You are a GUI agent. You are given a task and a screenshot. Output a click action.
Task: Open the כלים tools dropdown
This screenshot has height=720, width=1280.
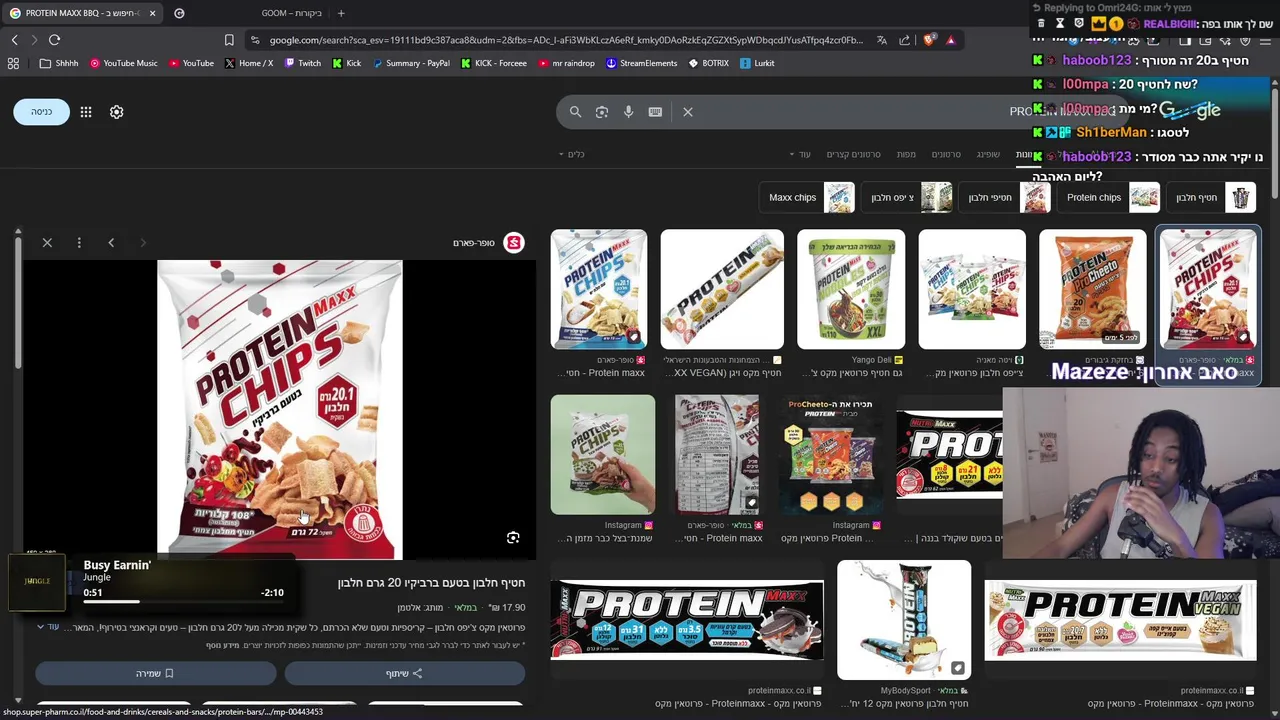tap(571, 154)
